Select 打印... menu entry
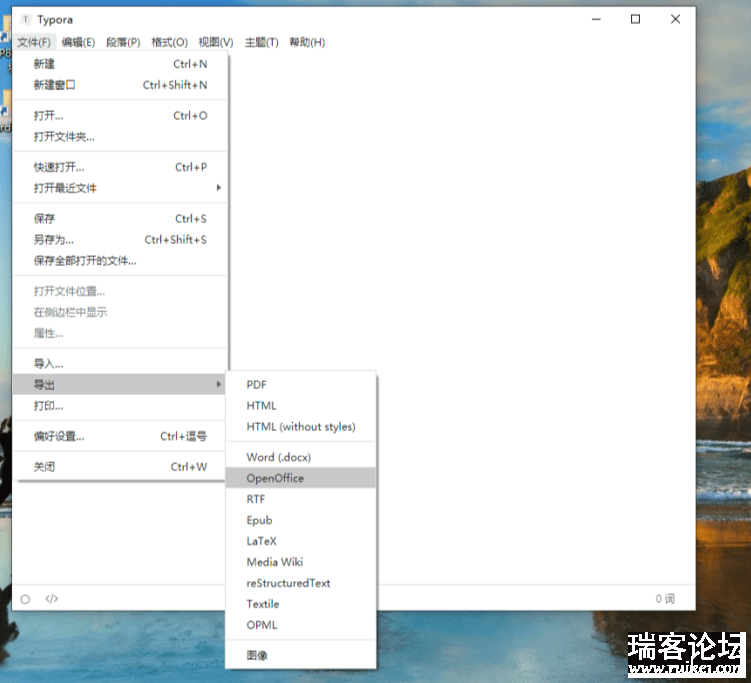The width and height of the screenshot is (751, 683). [x=120, y=406]
